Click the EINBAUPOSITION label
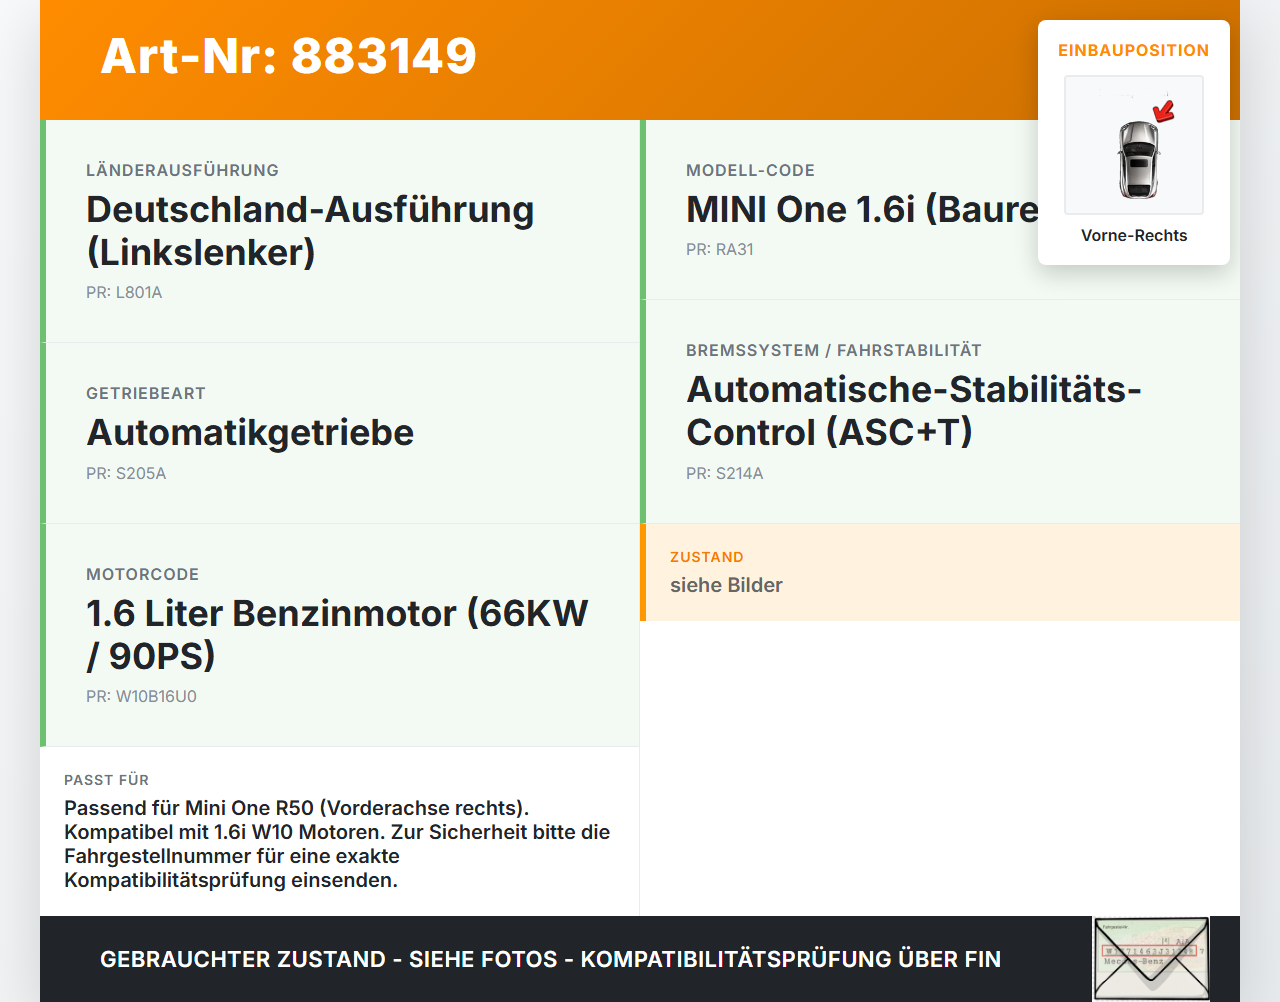The image size is (1280, 1002). [x=1134, y=50]
